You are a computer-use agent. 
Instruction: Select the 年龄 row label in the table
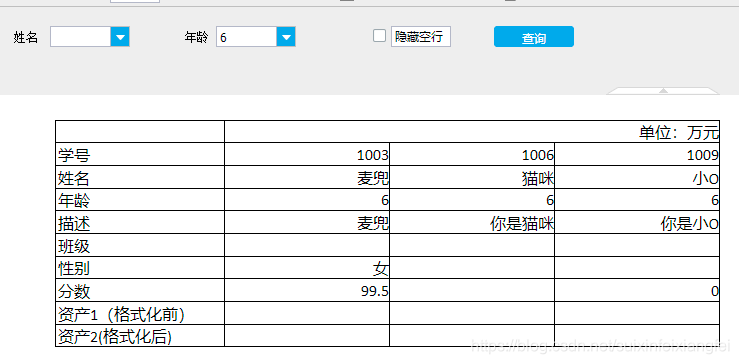(x=140, y=200)
